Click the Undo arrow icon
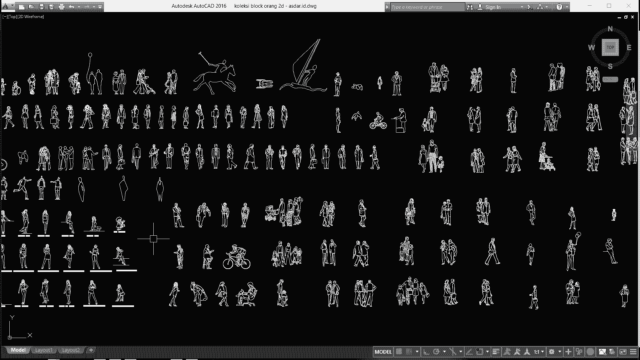The image size is (640, 360). tap(71, 7)
